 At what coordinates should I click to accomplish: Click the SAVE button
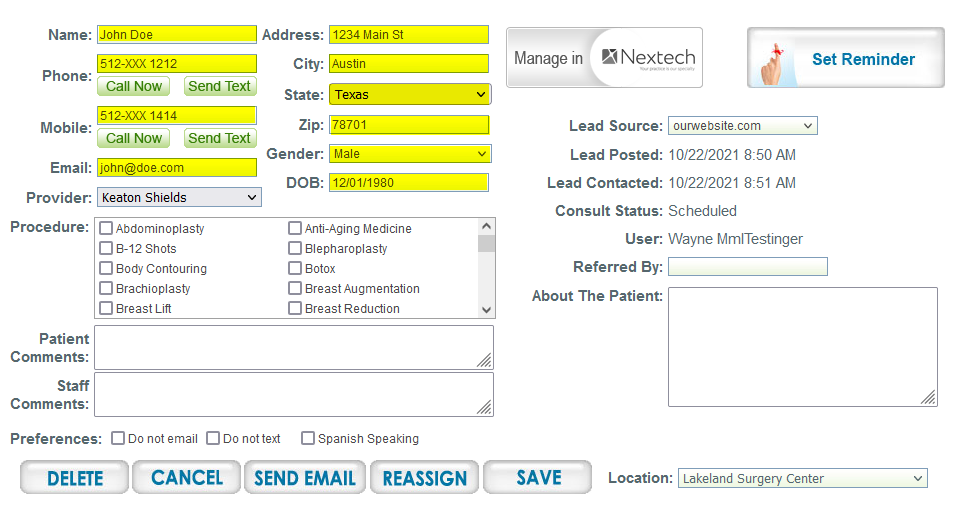coord(538,478)
